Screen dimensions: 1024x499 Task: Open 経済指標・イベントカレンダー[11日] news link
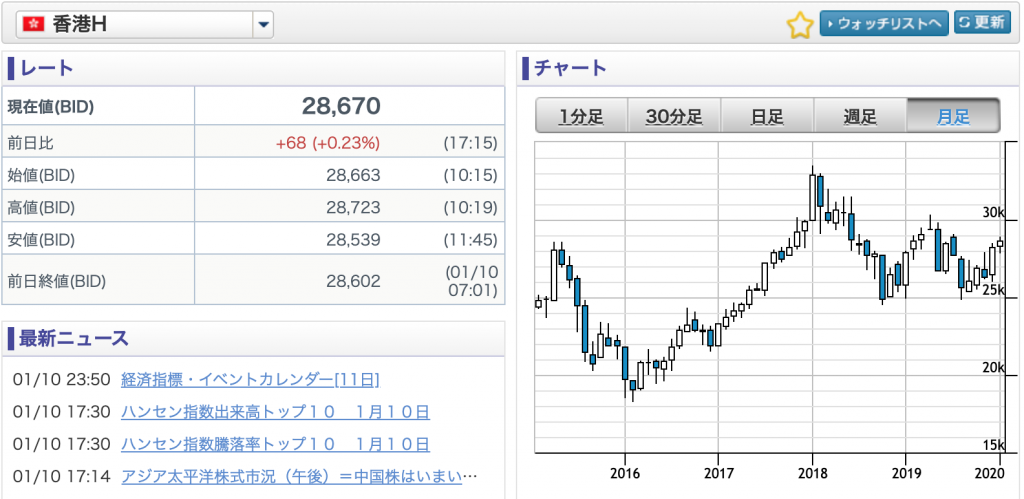(x=250, y=379)
